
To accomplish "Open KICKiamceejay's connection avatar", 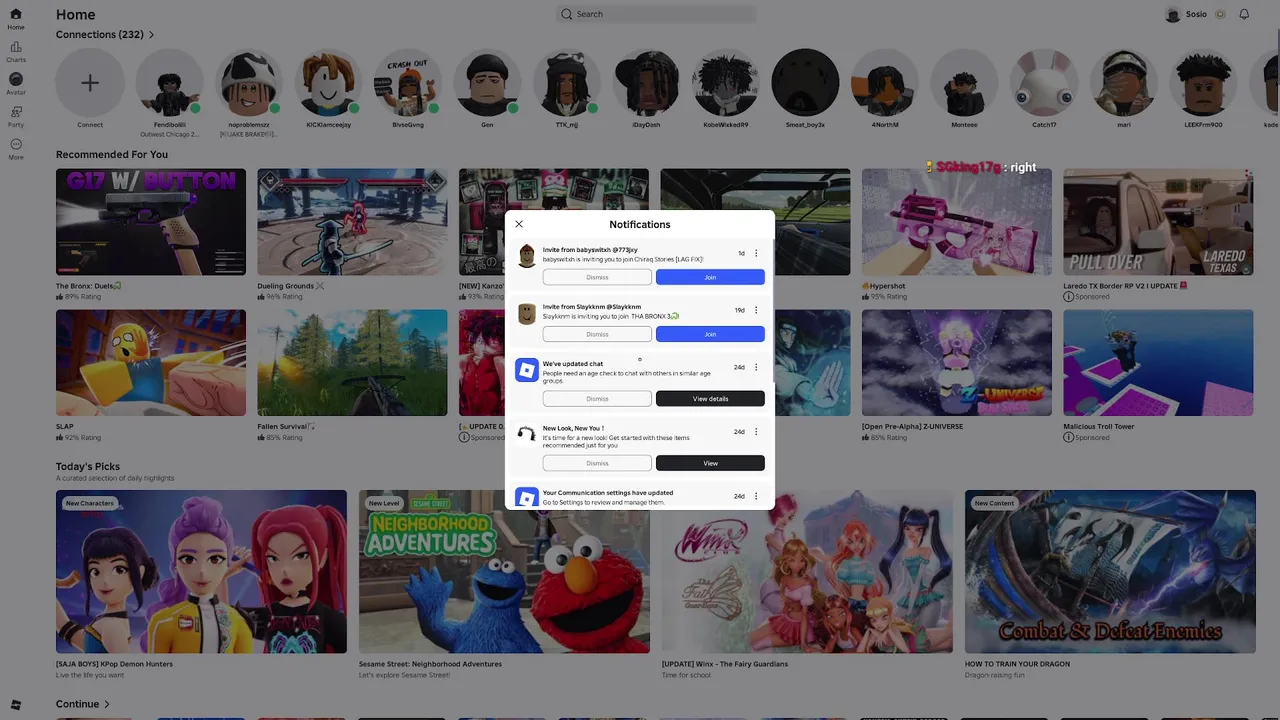I will [x=328, y=83].
